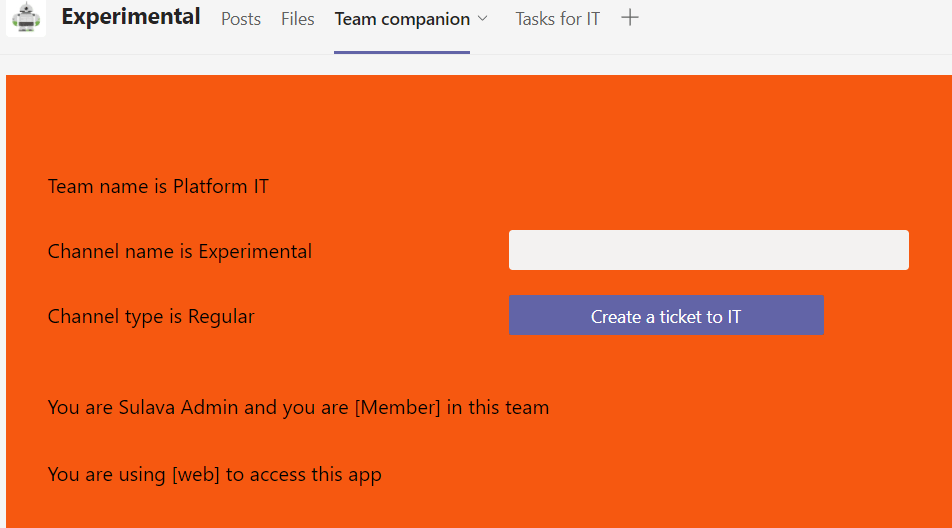Click the [web] client type label
Image resolution: width=952 pixels, height=528 pixels.
click(196, 474)
